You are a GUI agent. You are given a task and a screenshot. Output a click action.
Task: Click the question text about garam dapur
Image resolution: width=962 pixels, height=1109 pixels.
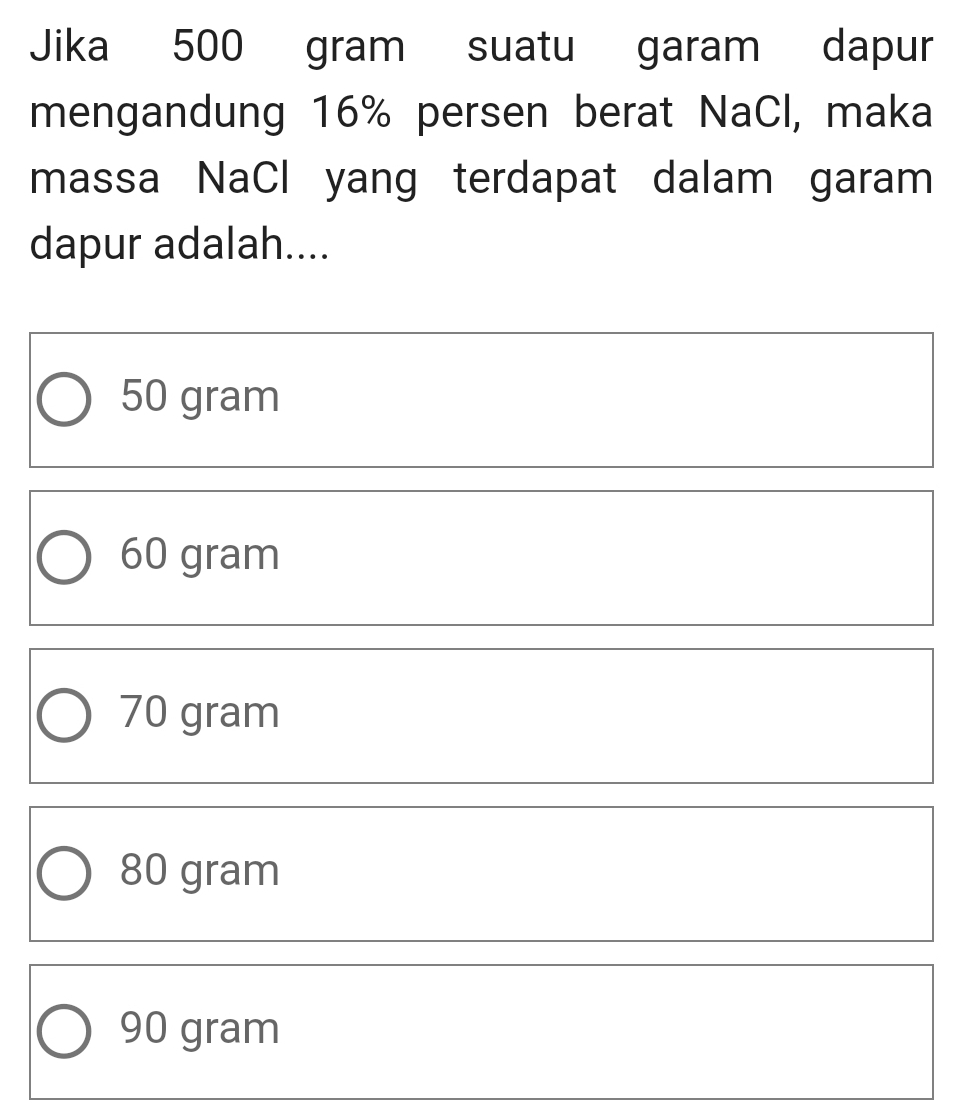[x=480, y=145]
